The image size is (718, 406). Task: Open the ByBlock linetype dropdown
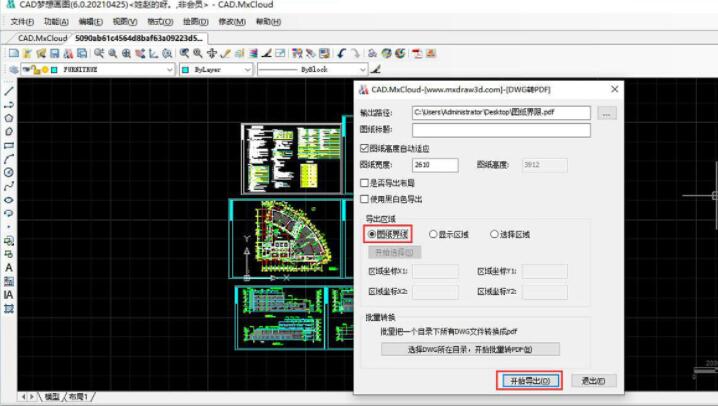tap(363, 70)
